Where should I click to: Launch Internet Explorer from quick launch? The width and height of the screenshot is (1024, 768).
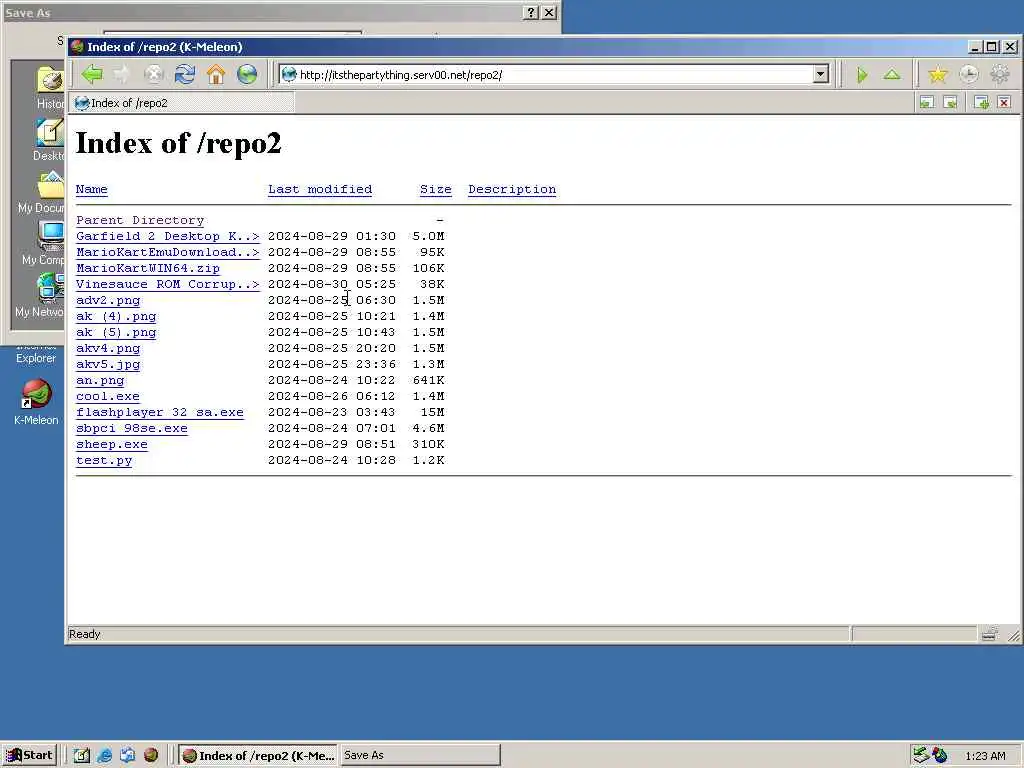coord(104,755)
